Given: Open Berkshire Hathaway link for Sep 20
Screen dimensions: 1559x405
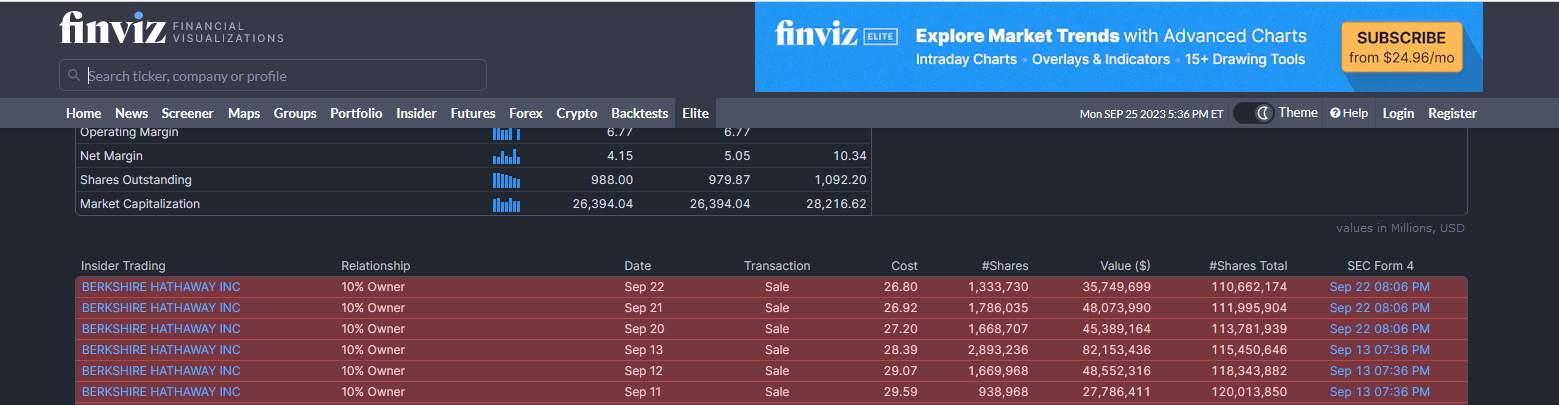Looking at the screenshot, I should 161,329.
